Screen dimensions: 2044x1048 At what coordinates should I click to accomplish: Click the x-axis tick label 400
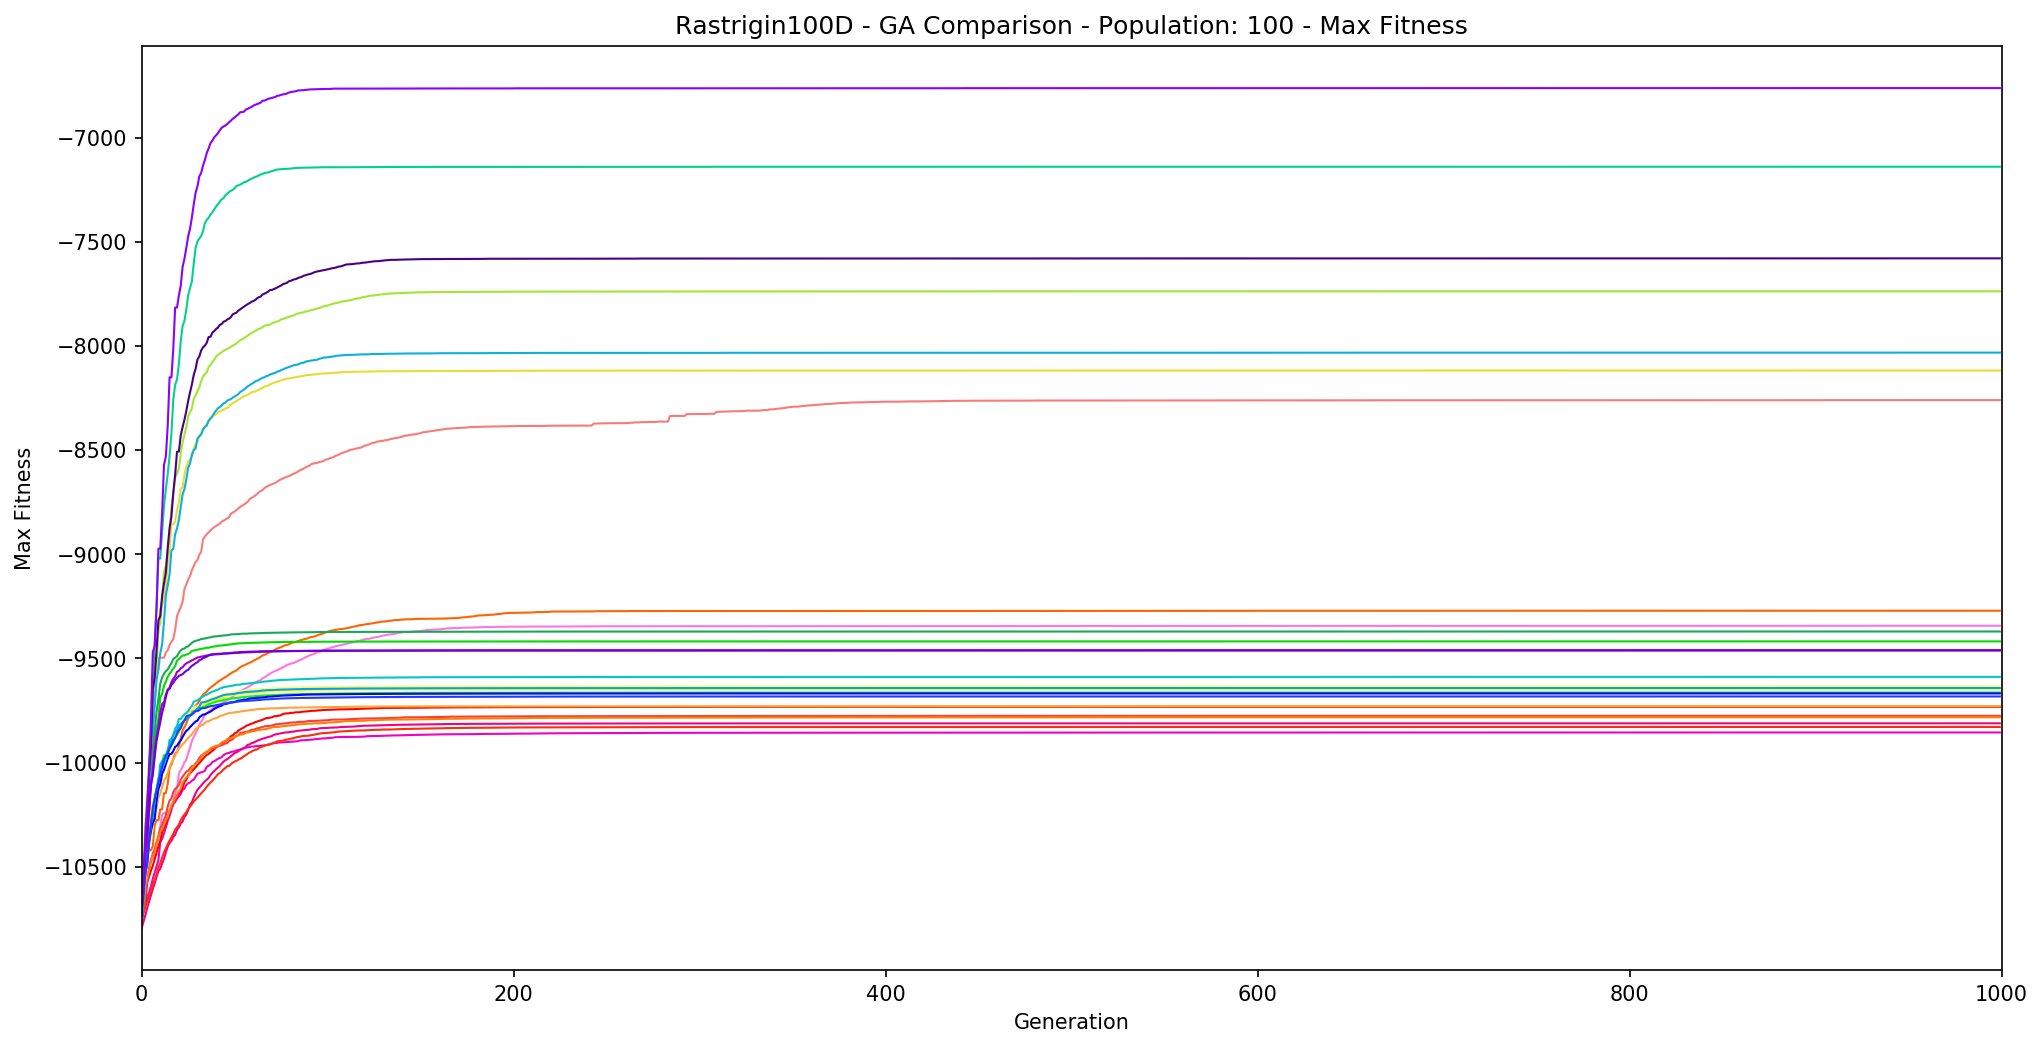[x=886, y=992]
